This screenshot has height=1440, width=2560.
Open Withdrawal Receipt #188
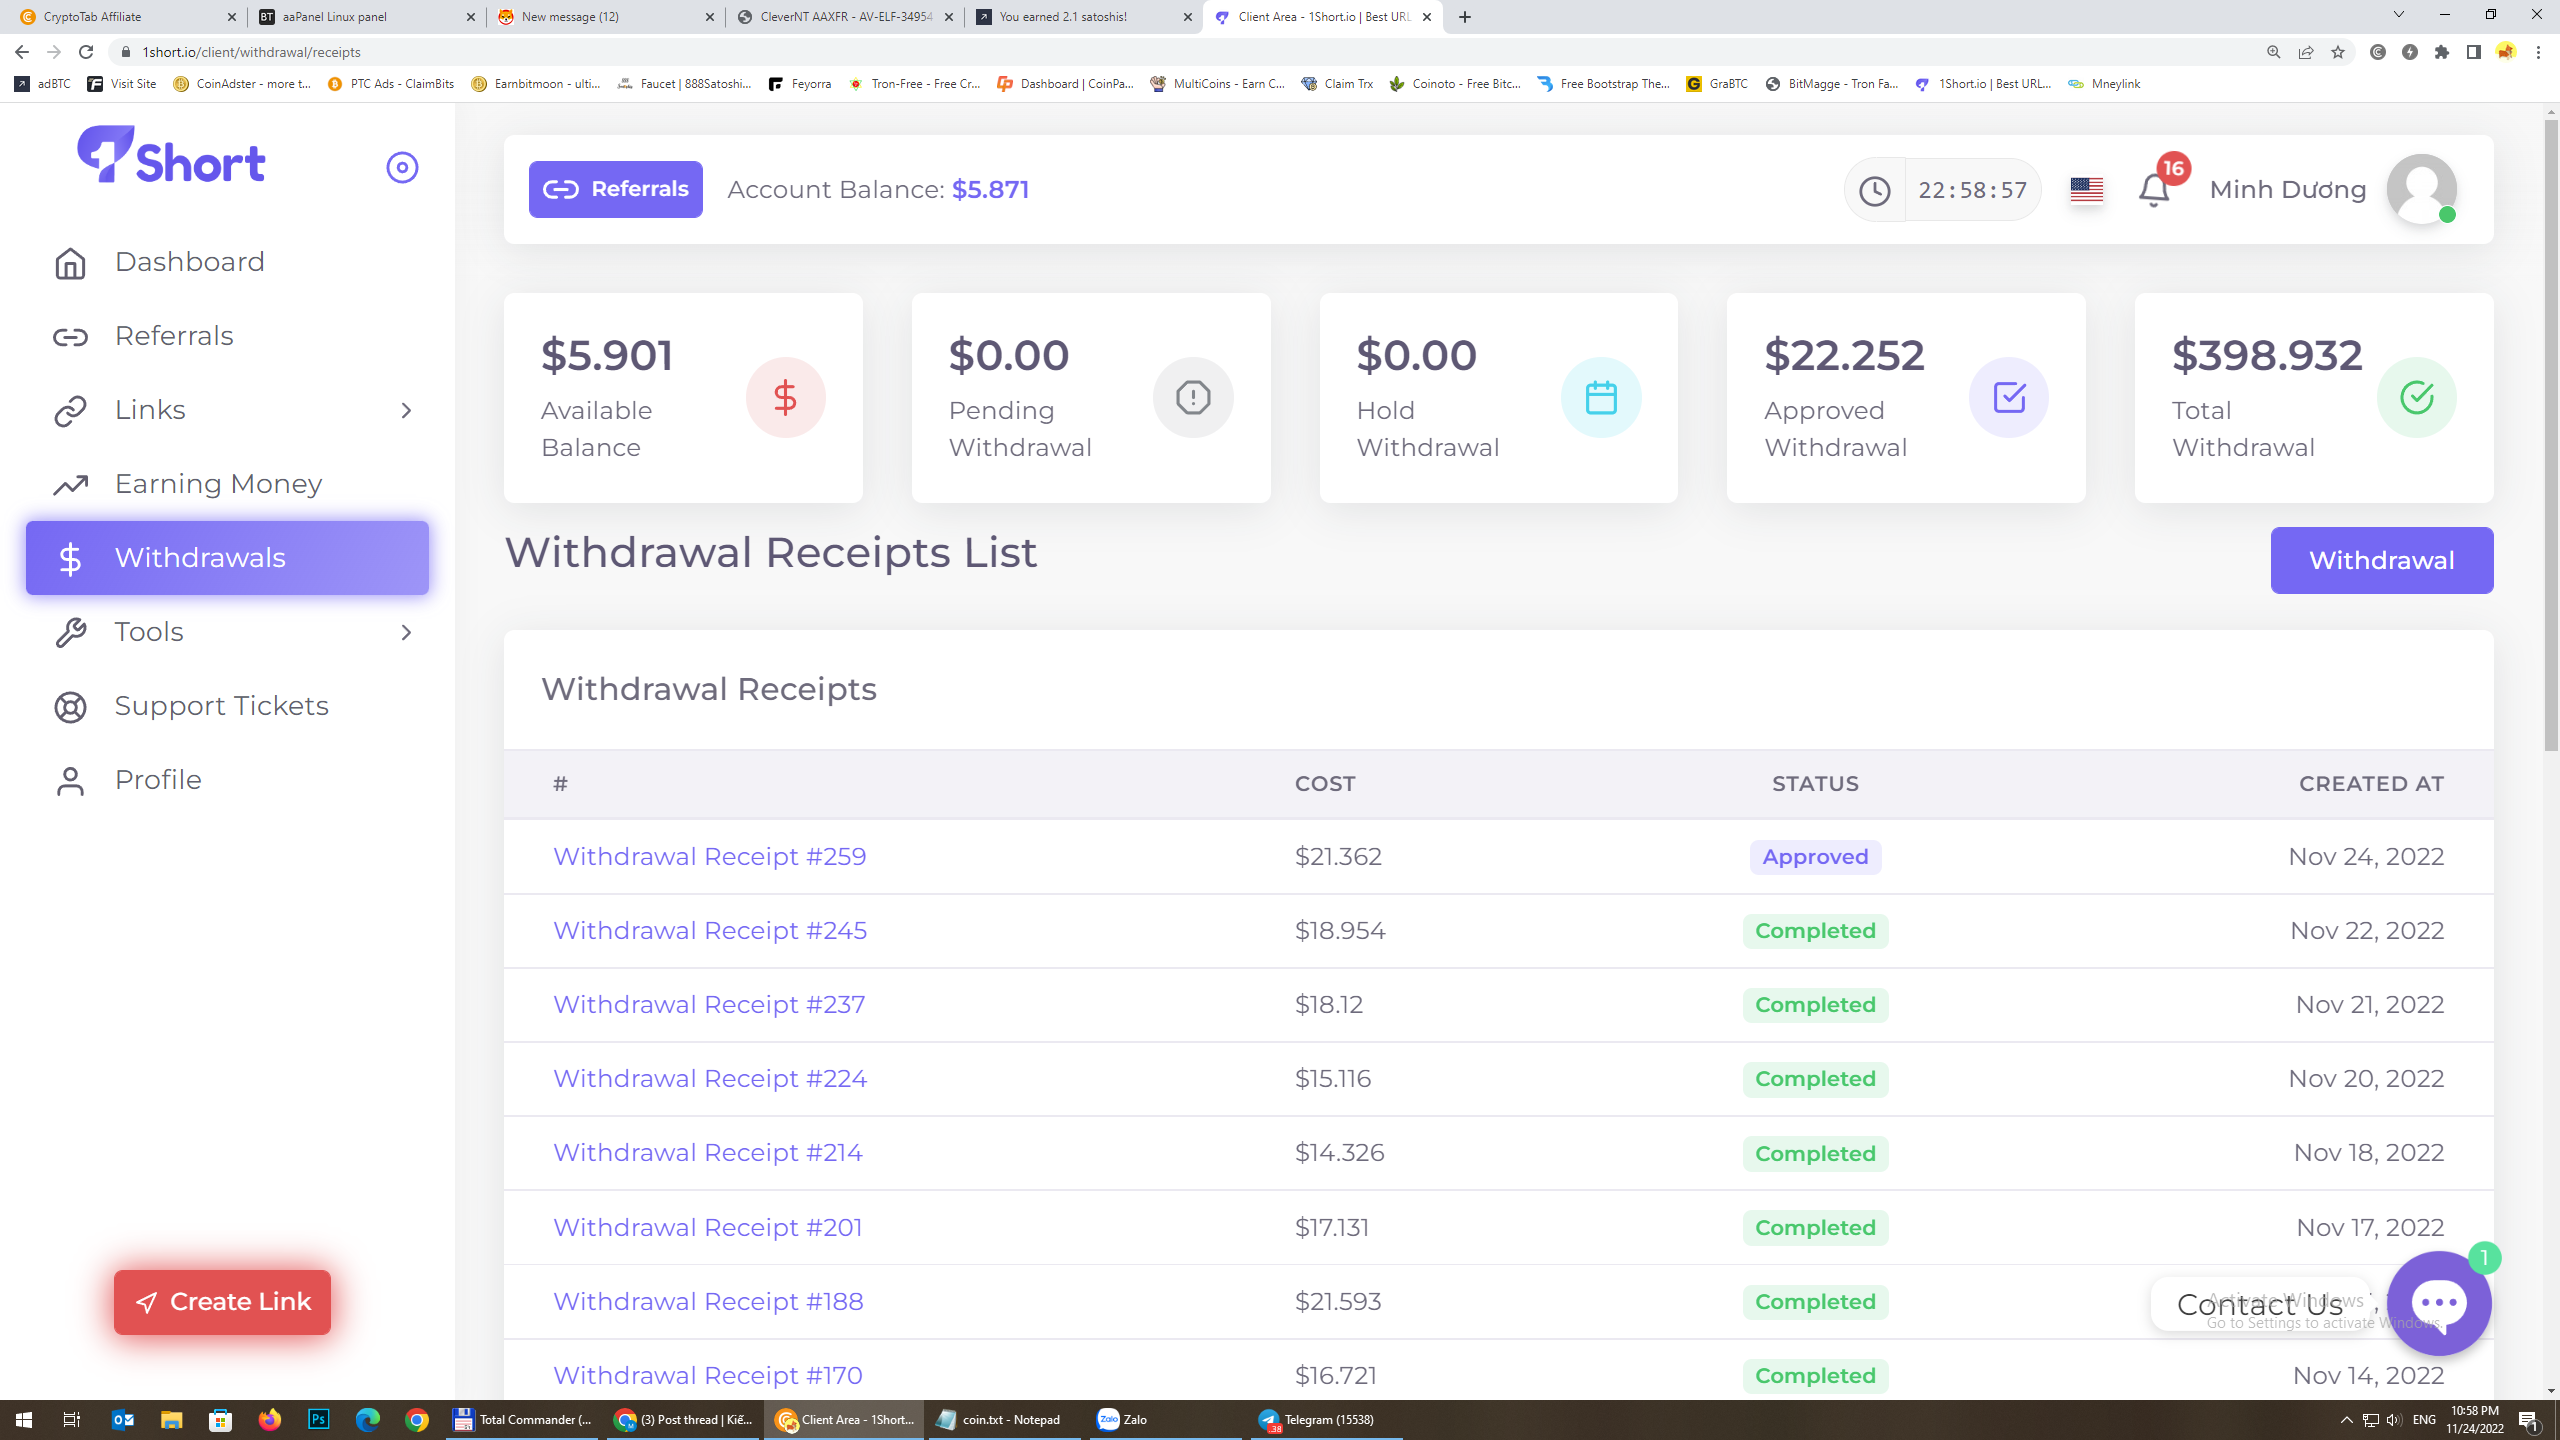(x=708, y=1301)
